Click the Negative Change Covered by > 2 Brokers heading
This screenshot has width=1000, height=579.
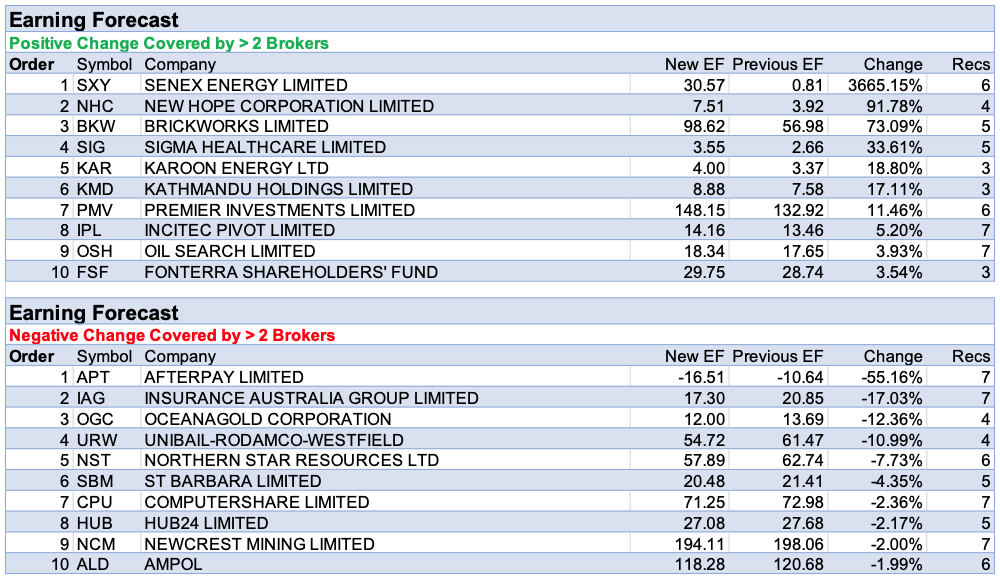pos(172,335)
